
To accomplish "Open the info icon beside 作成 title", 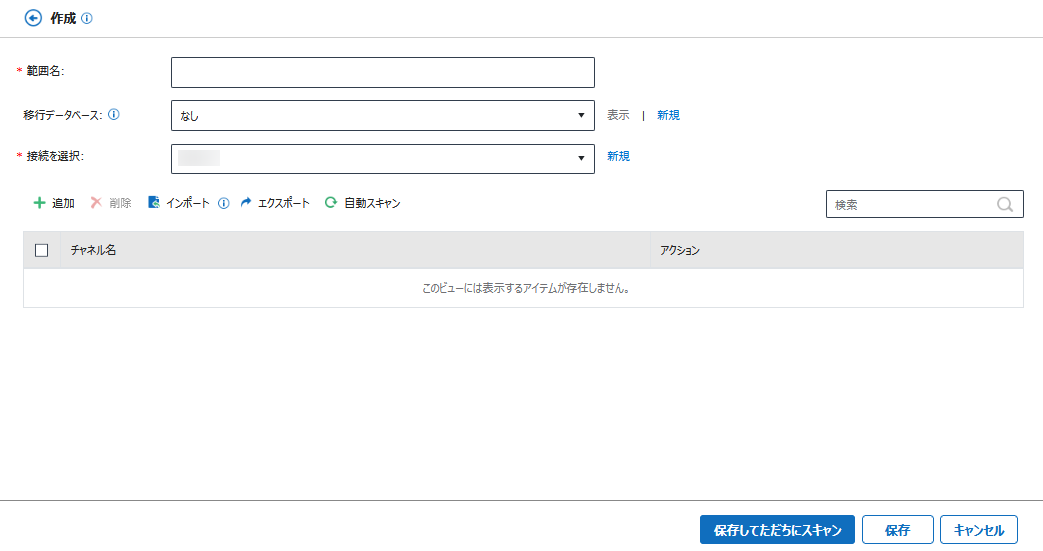I will click(86, 19).
